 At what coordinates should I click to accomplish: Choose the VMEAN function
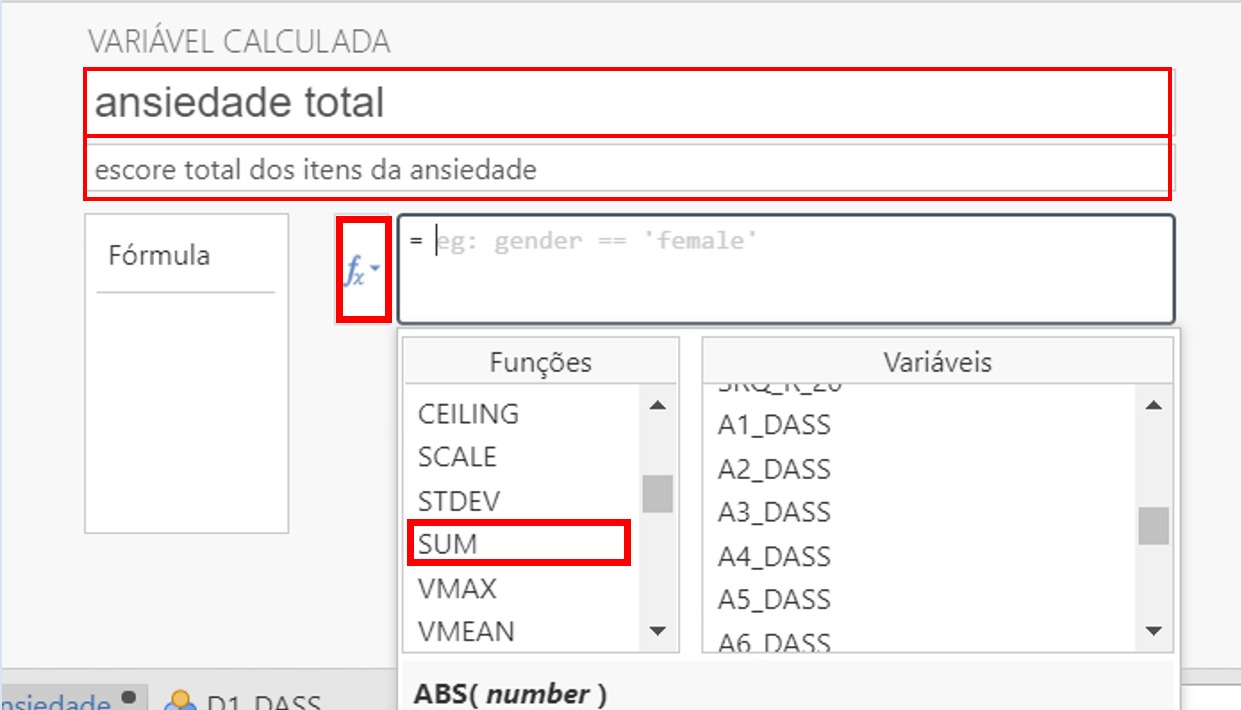[x=466, y=631]
